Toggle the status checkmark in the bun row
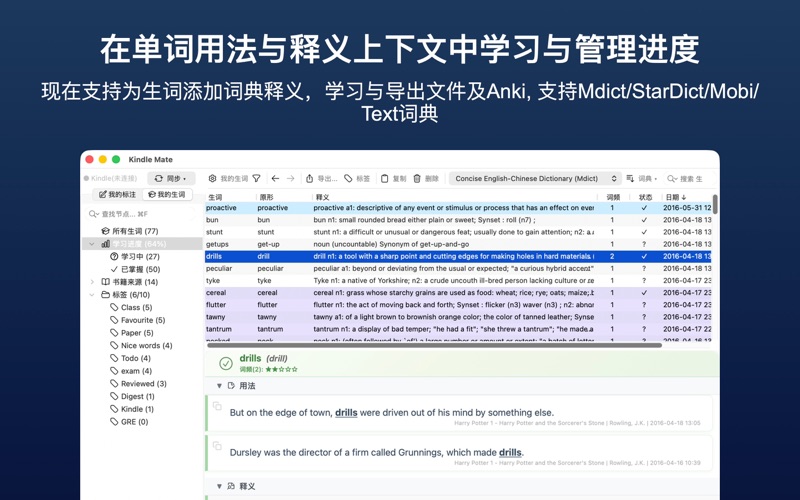 [644, 220]
